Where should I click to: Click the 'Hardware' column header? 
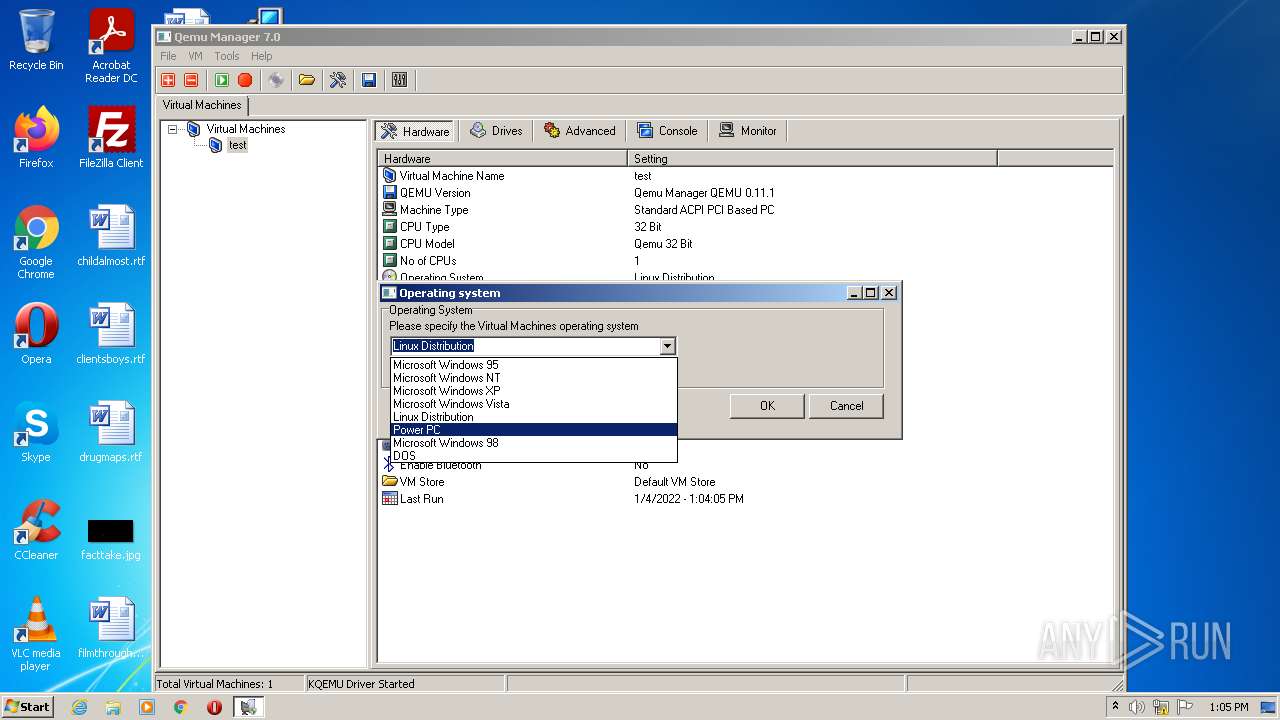click(x=502, y=158)
